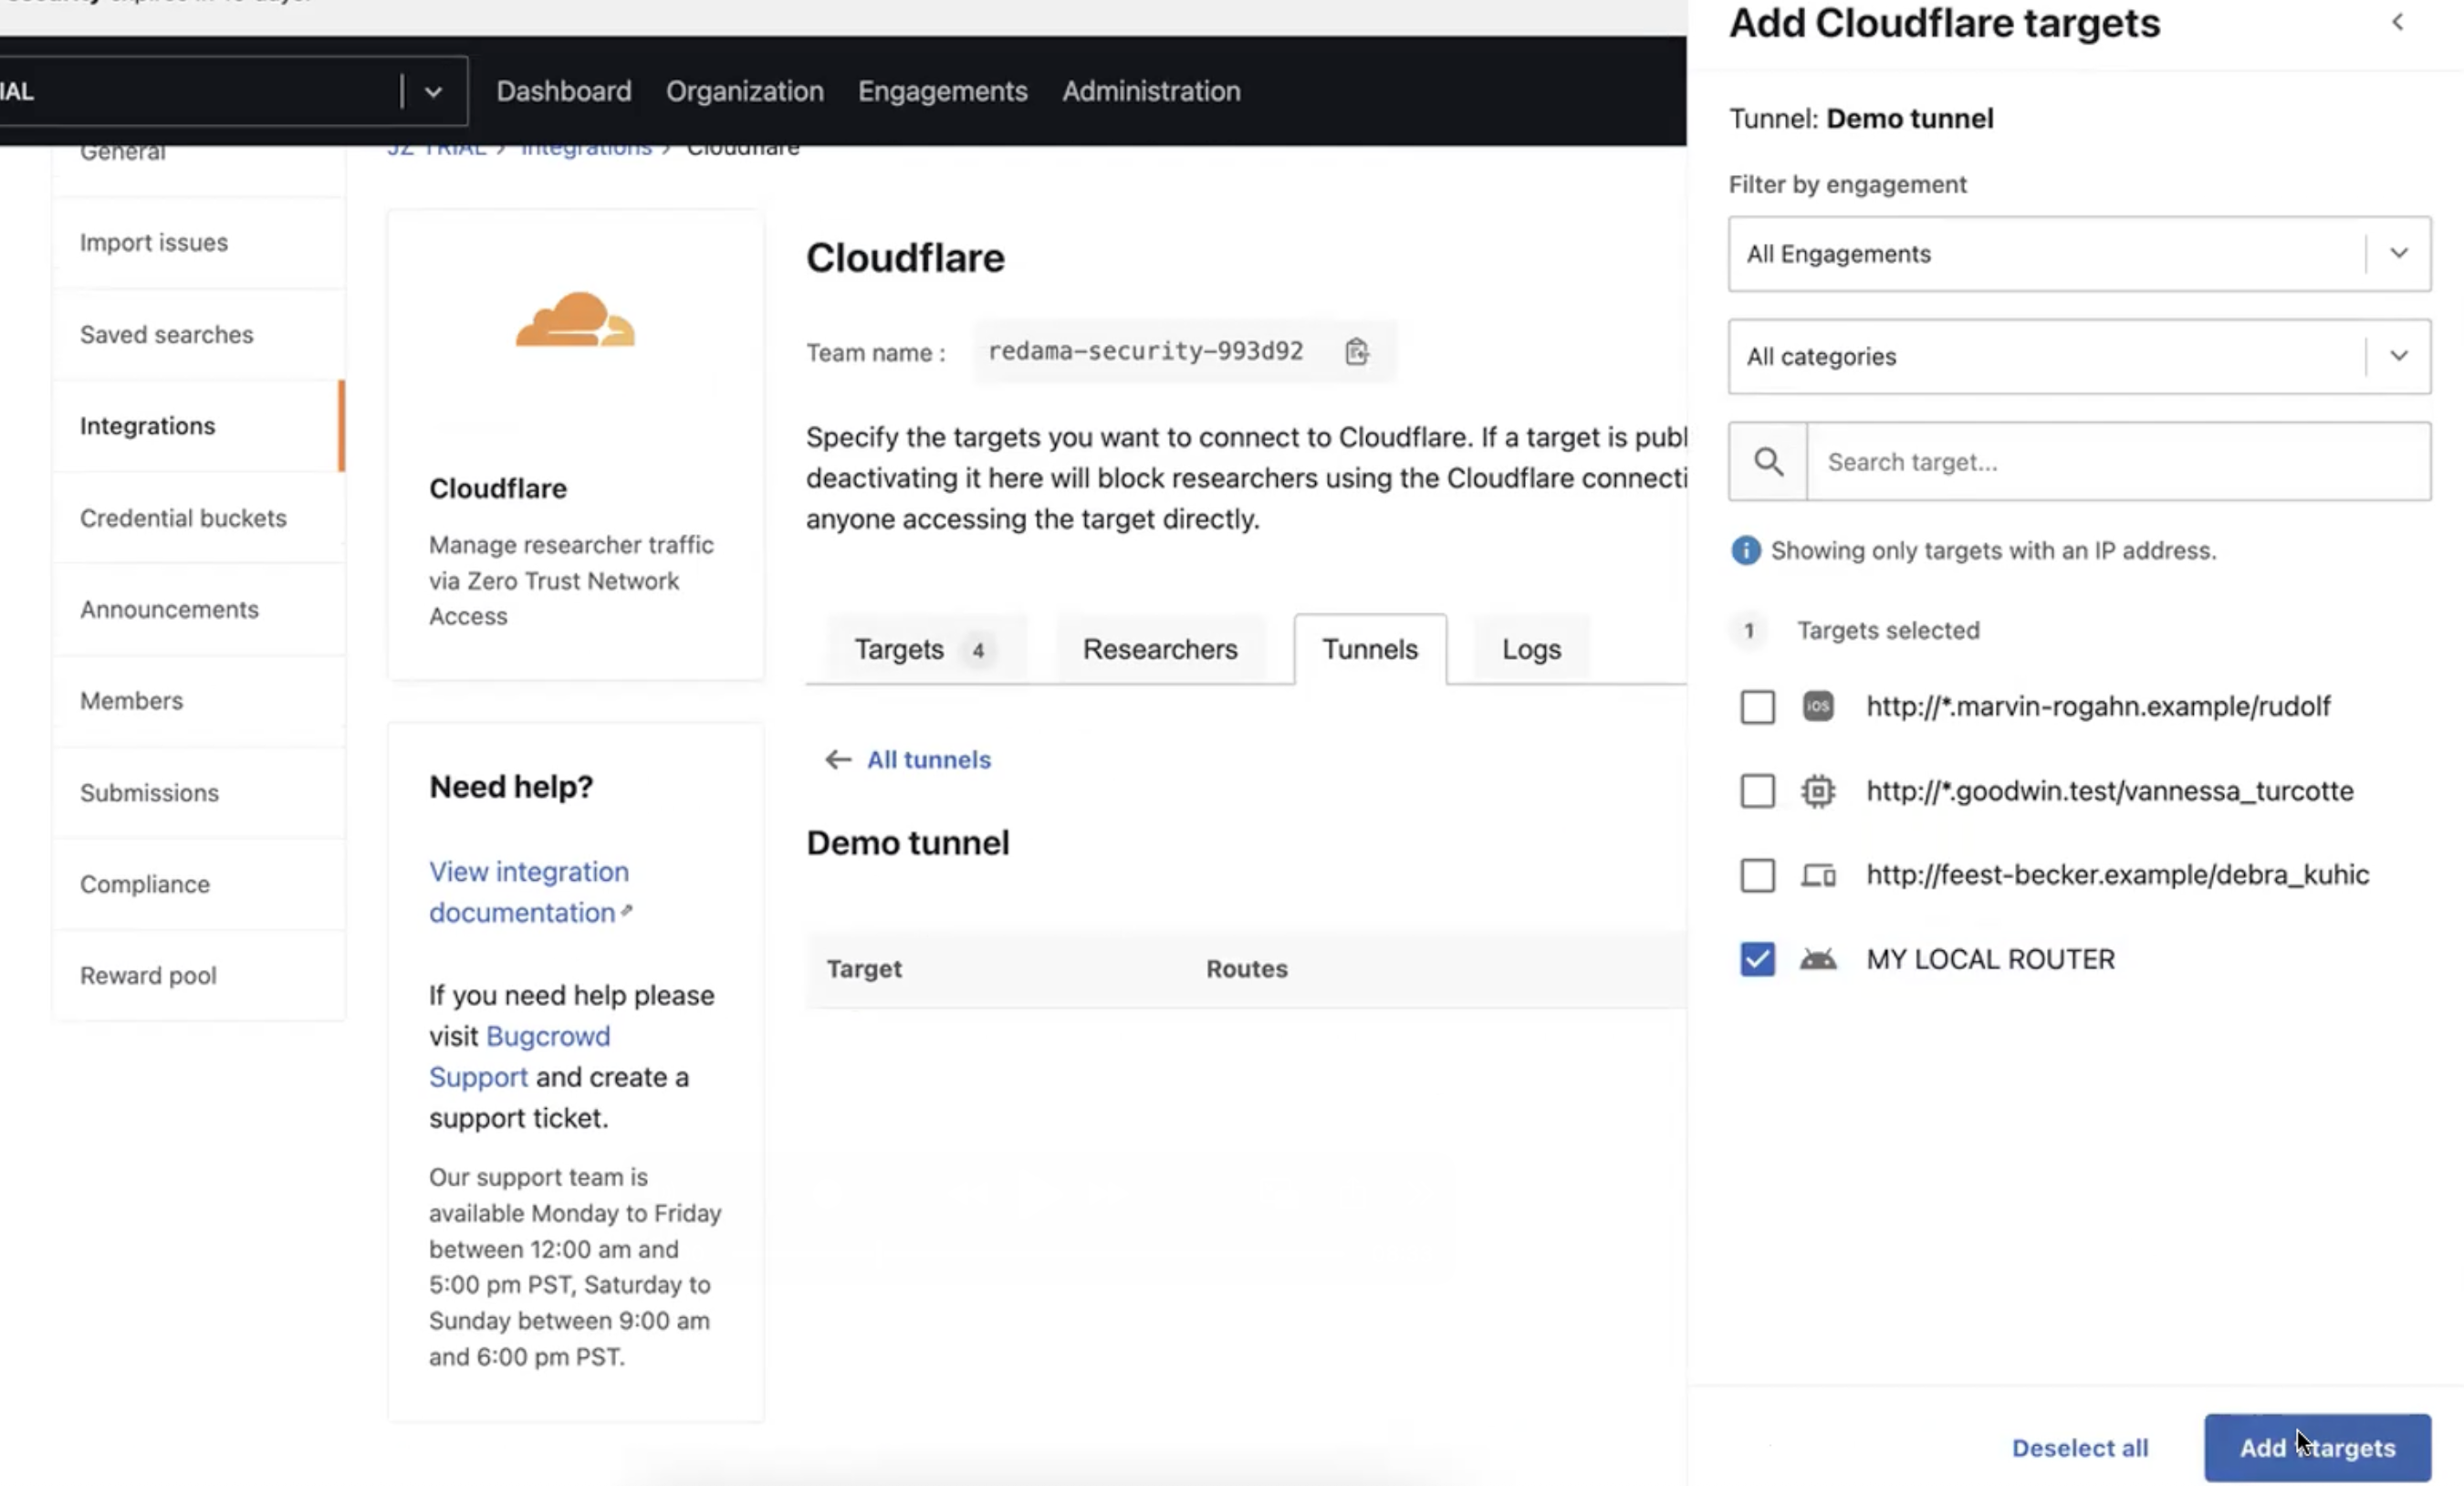Open View integration documentation link

tap(529, 892)
